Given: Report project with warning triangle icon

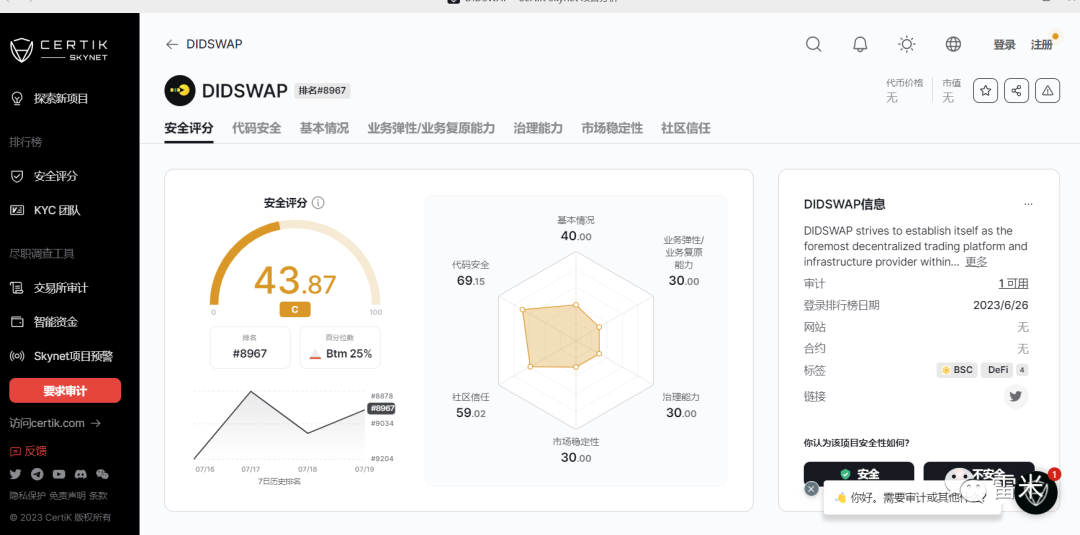Looking at the screenshot, I should 1048,90.
